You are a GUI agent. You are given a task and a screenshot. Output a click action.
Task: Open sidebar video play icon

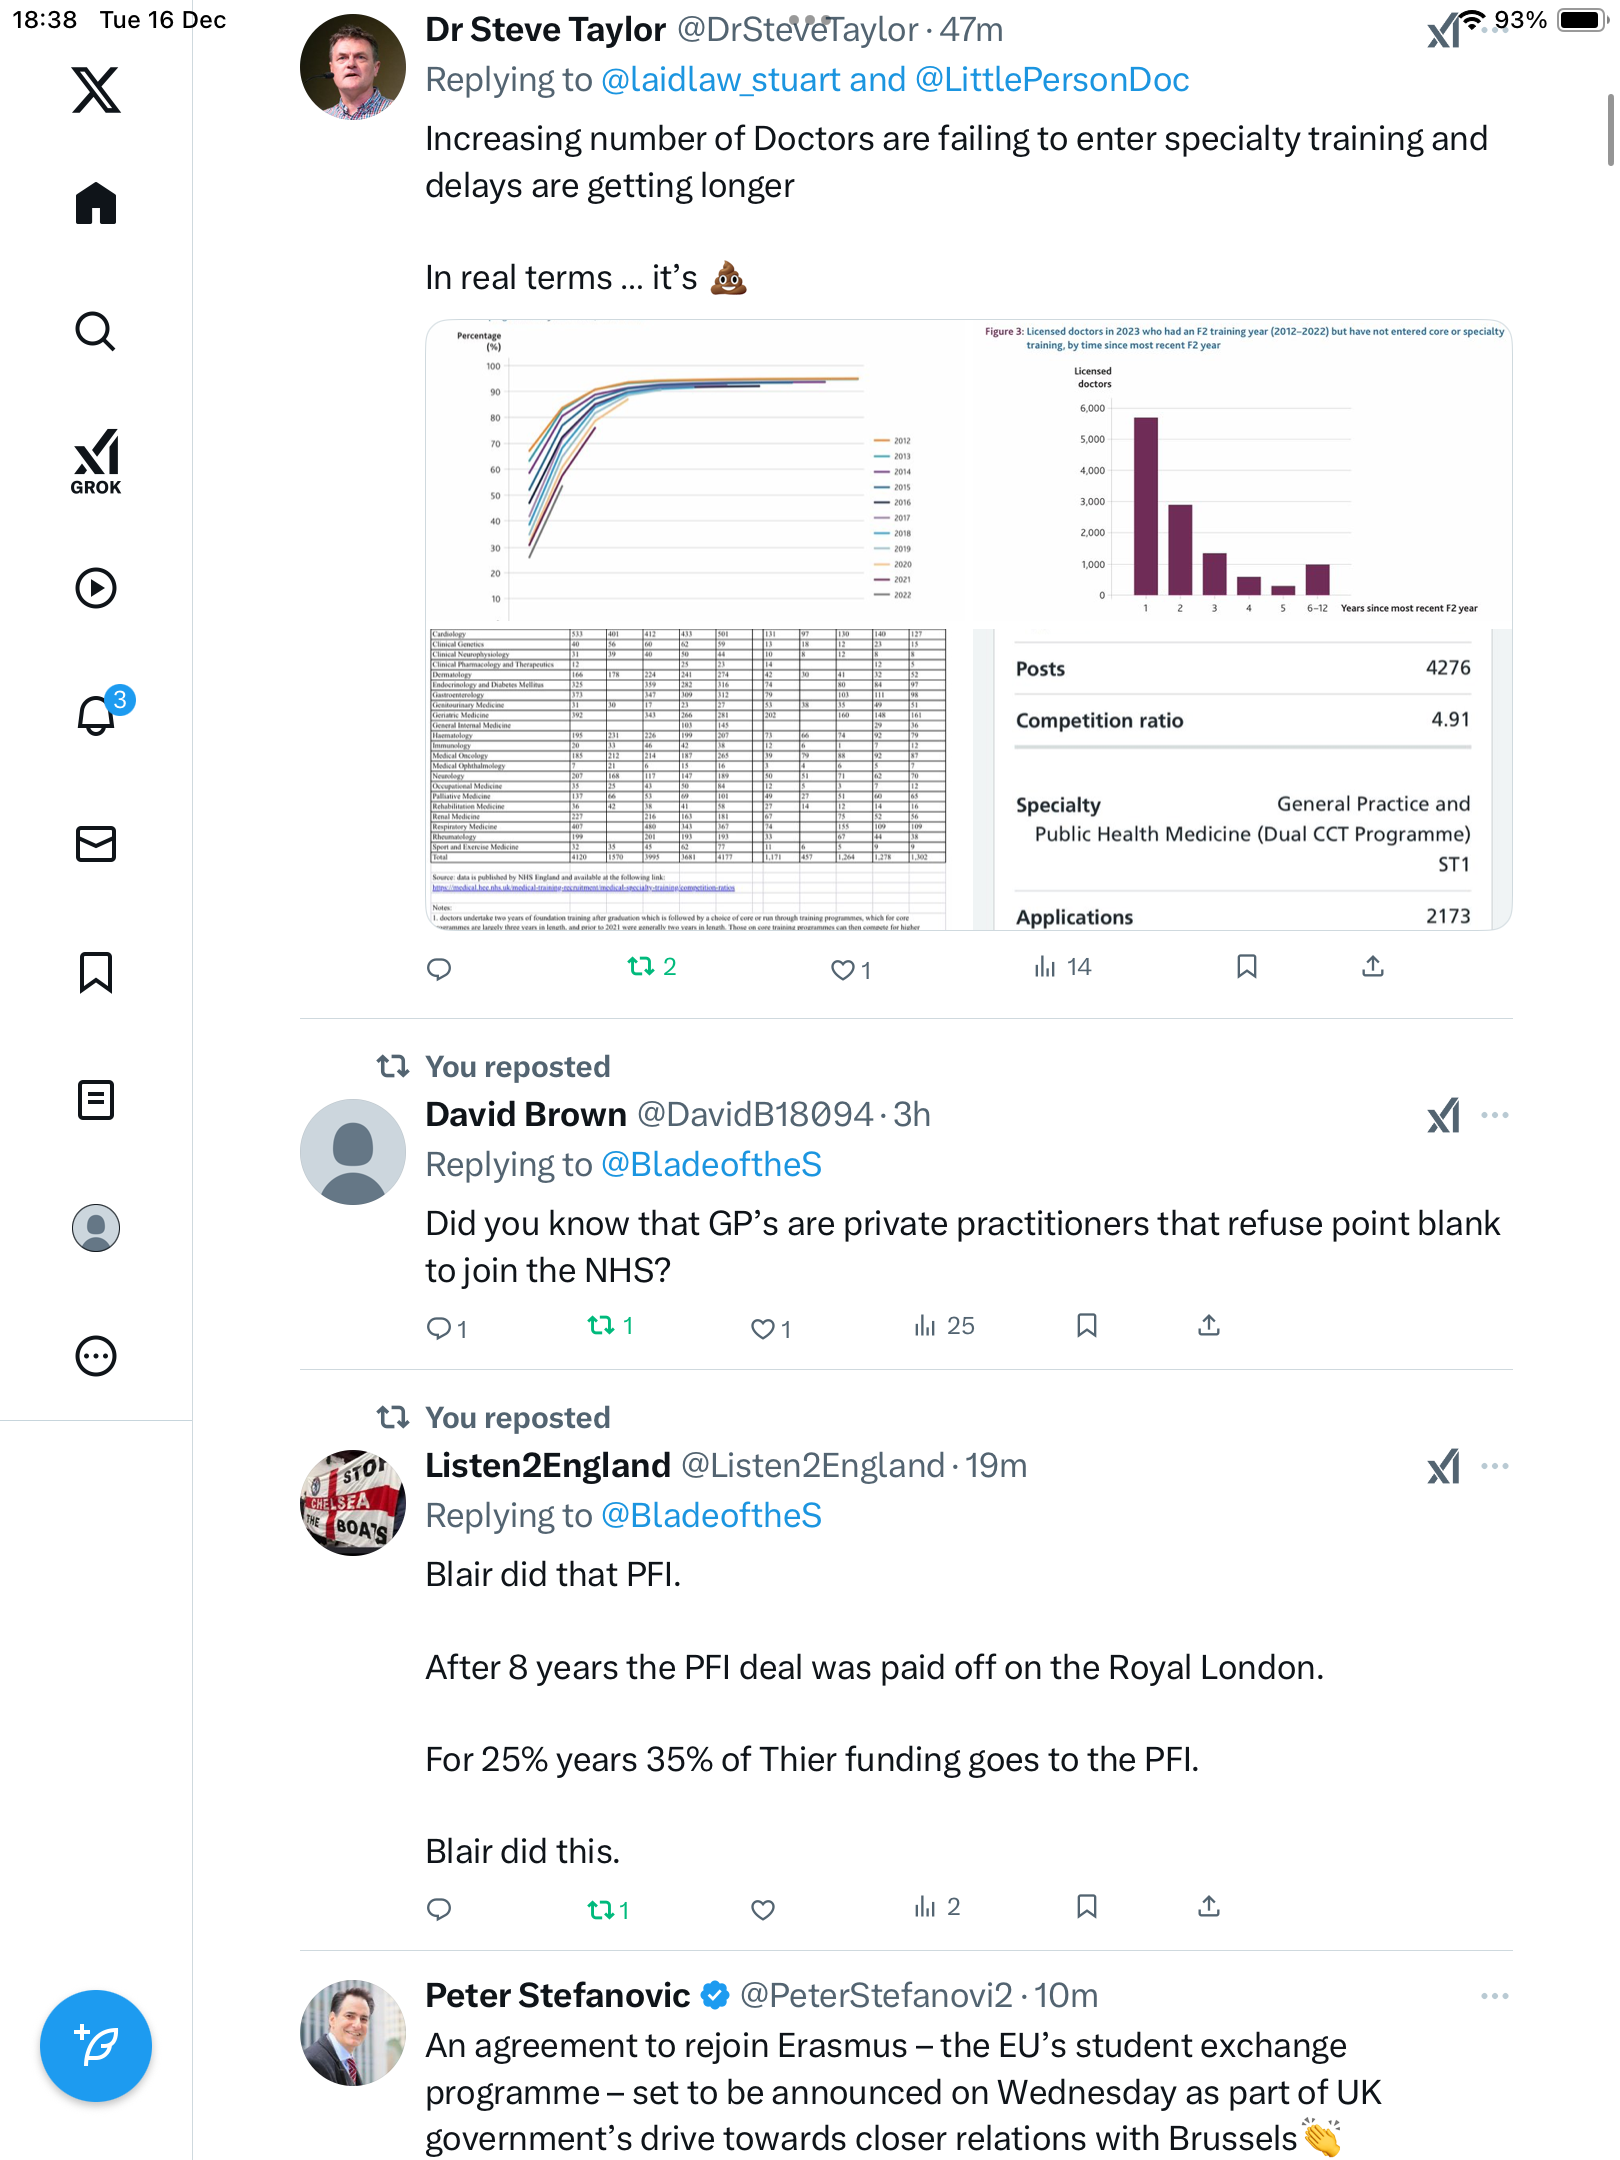(96, 588)
